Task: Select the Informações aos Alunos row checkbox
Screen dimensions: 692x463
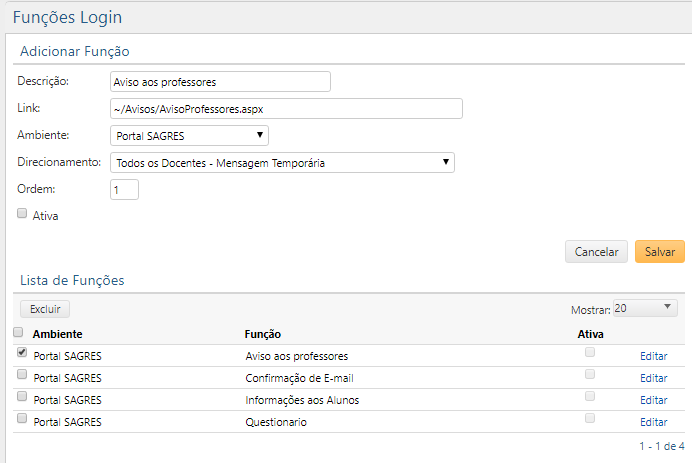Action: [x=22, y=397]
